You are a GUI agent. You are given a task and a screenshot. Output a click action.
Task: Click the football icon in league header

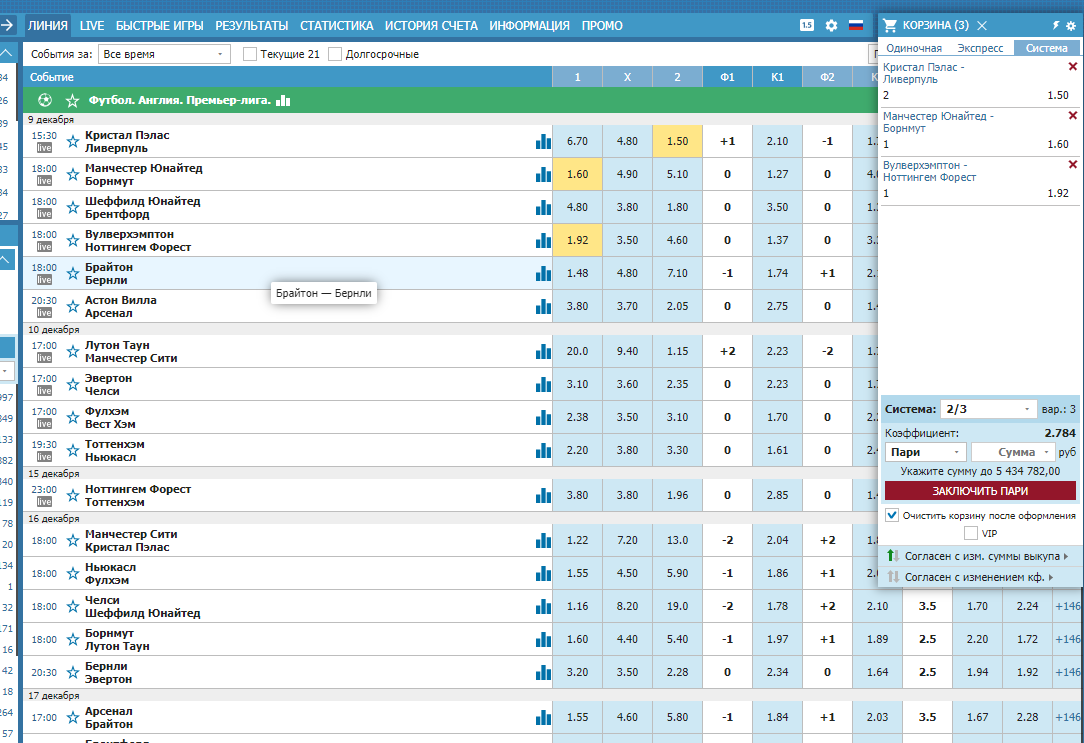(x=45, y=100)
